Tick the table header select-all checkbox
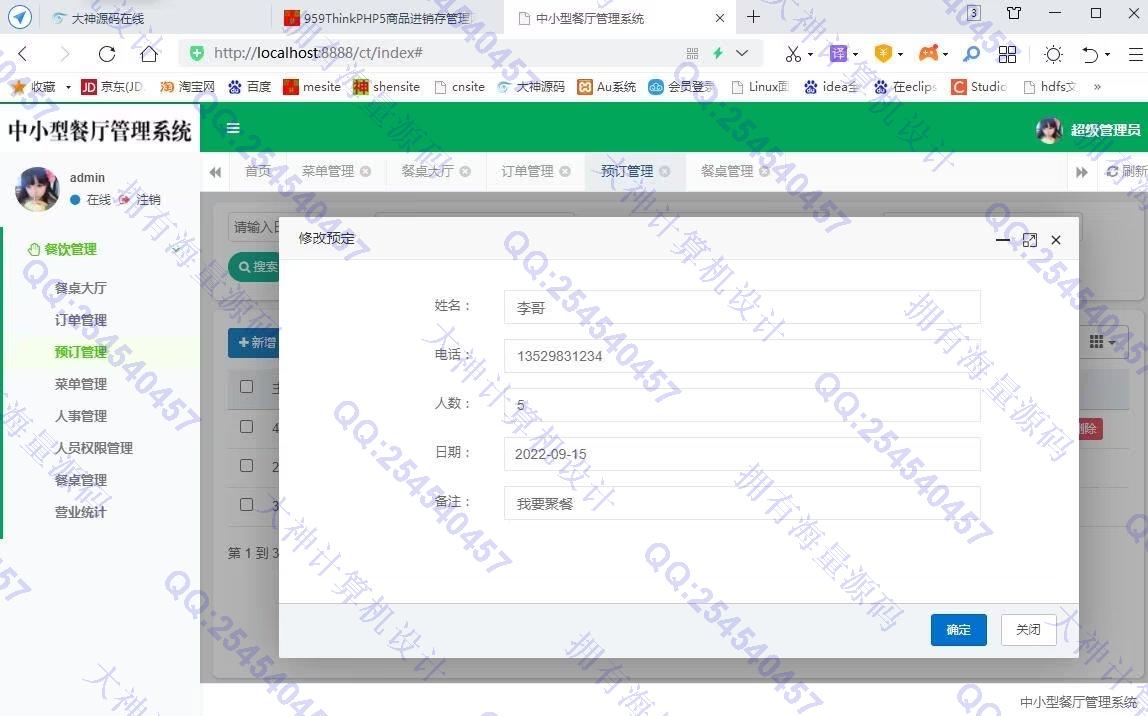1148x716 pixels. point(247,387)
